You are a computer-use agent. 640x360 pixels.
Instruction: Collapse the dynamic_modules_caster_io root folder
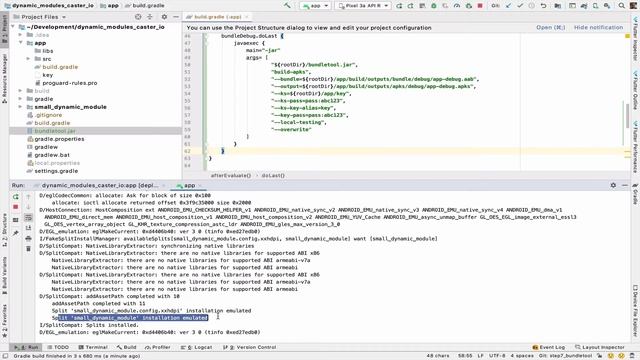click(x=13, y=27)
